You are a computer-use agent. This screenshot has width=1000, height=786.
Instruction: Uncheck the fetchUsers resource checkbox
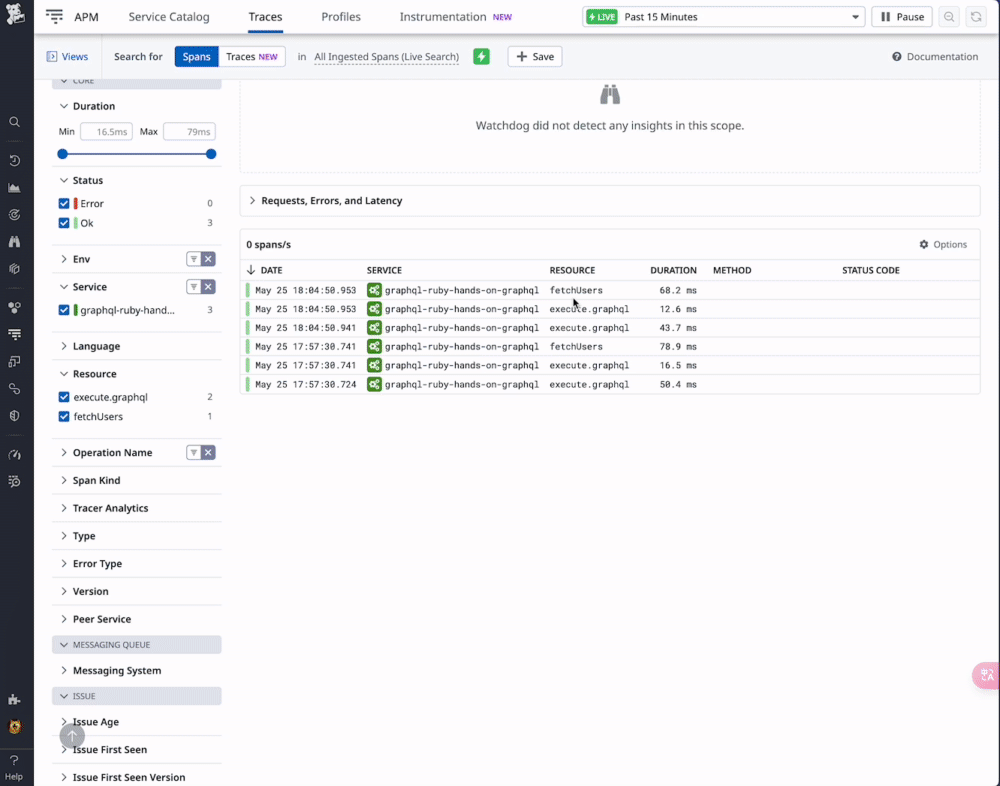pyautogui.click(x=64, y=417)
